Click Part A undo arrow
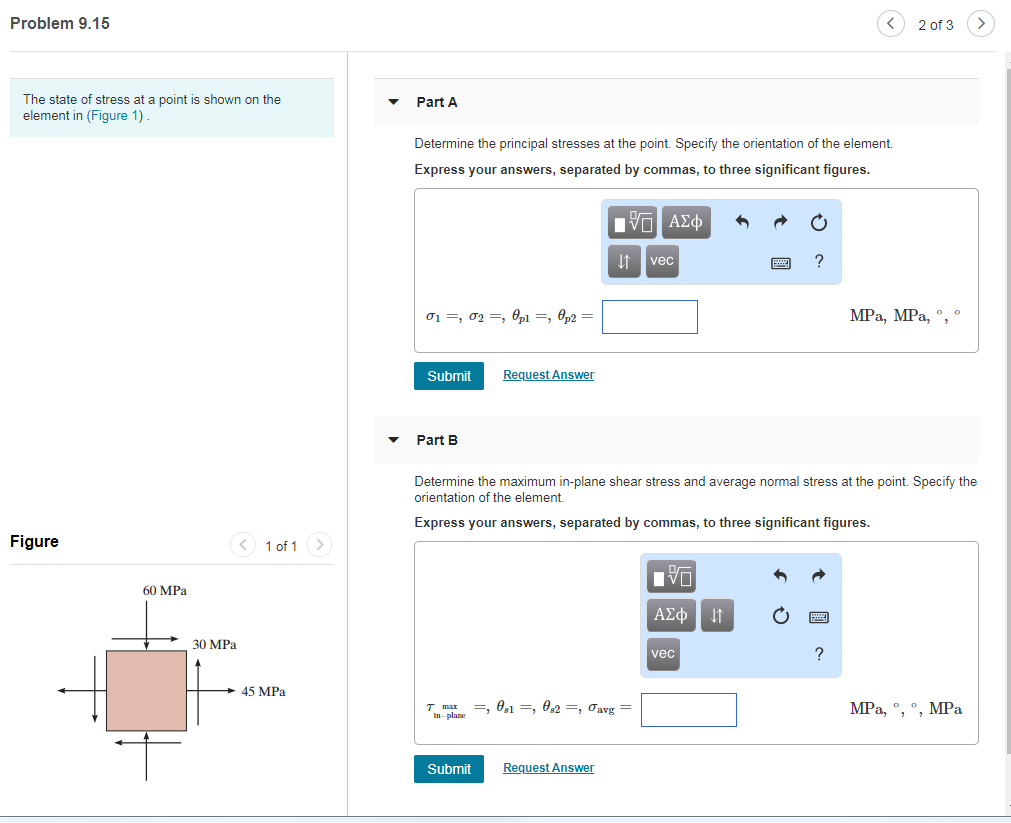This screenshot has width=1011, height=823. (742, 223)
